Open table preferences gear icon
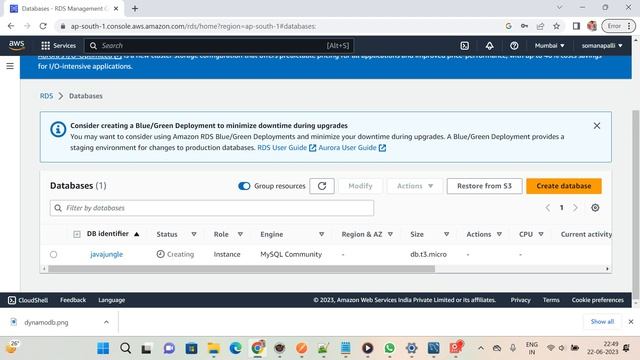Image resolution: width=640 pixels, height=360 pixels. tap(595, 208)
